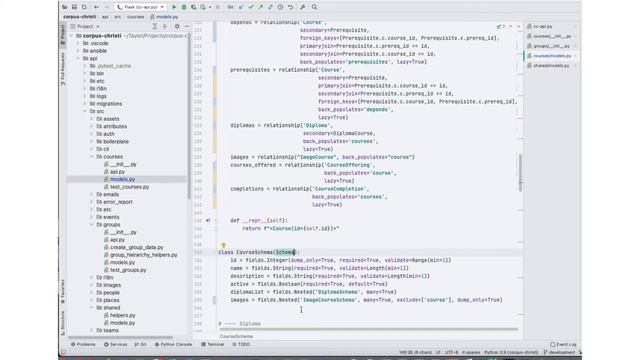Switch to the shared/models.py editor tab

tap(548, 66)
